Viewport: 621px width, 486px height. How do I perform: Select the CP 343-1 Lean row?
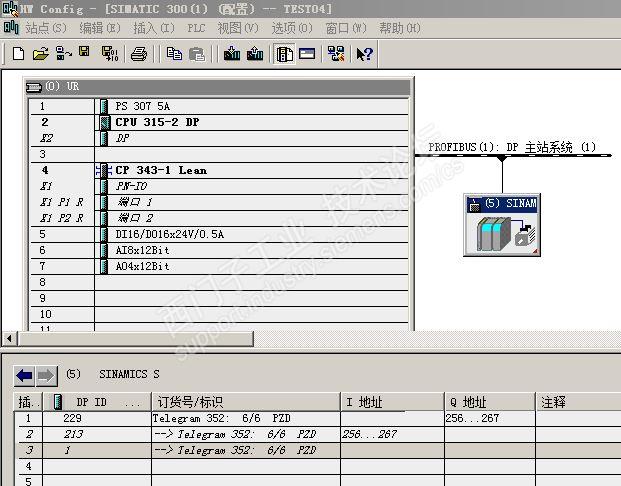[219, 170]
